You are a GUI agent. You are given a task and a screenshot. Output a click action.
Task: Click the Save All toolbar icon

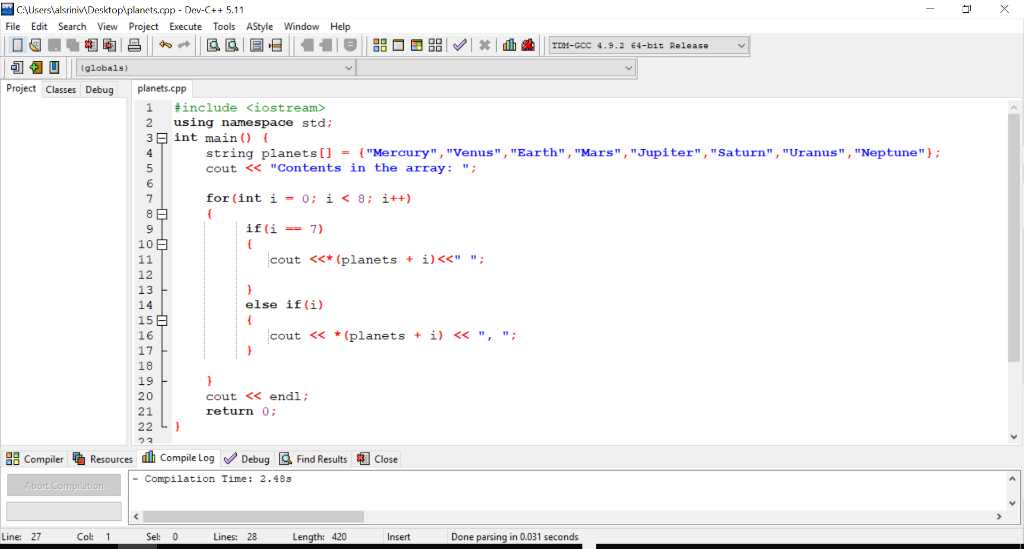tap(72, 45)
